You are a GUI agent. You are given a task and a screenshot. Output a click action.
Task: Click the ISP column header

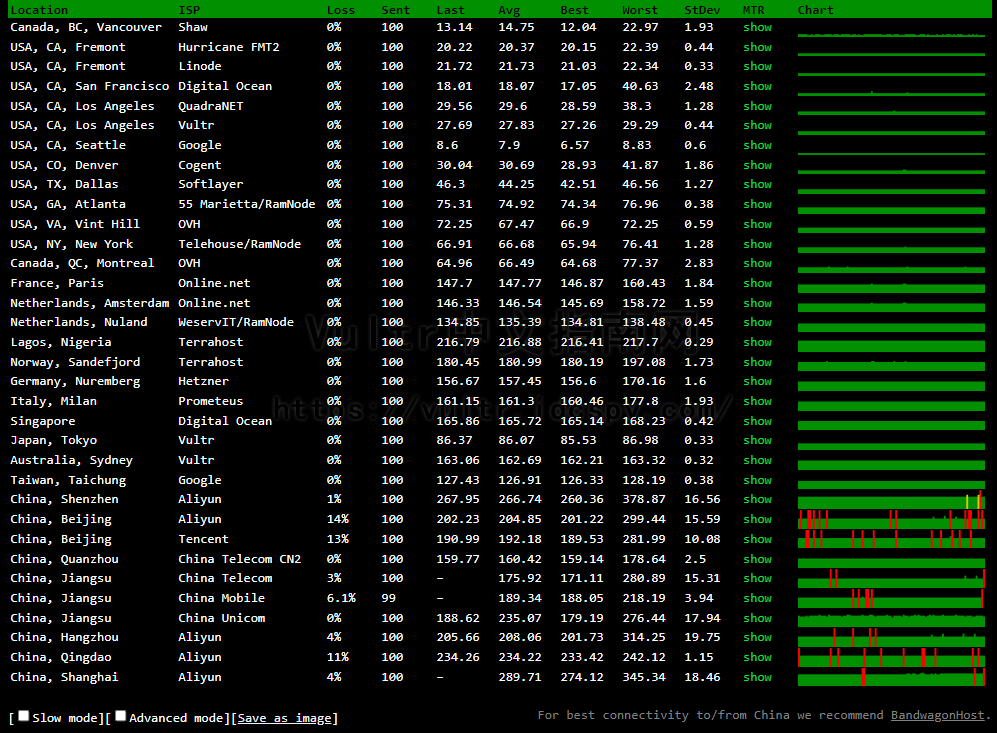tap(189, 10)
